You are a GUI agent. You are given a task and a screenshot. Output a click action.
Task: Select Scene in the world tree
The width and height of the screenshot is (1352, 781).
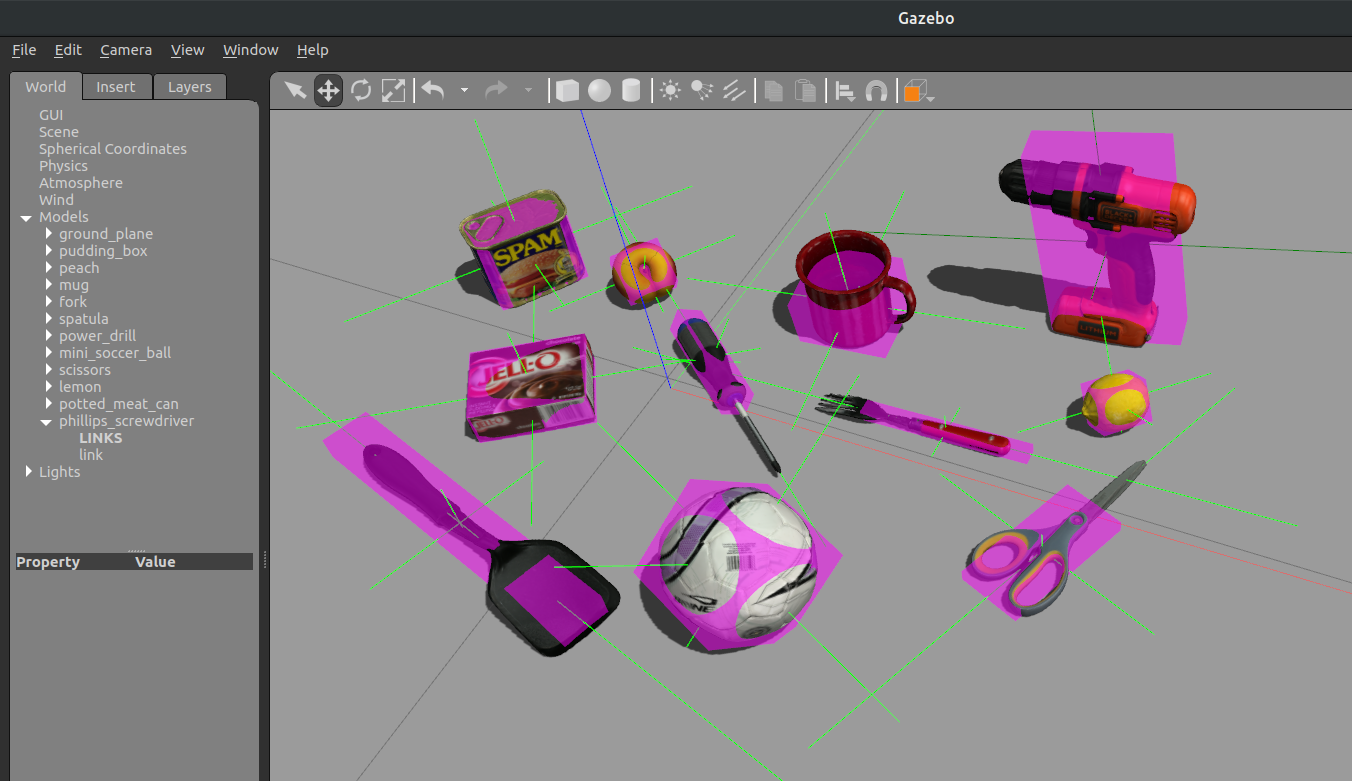(59, 132)
